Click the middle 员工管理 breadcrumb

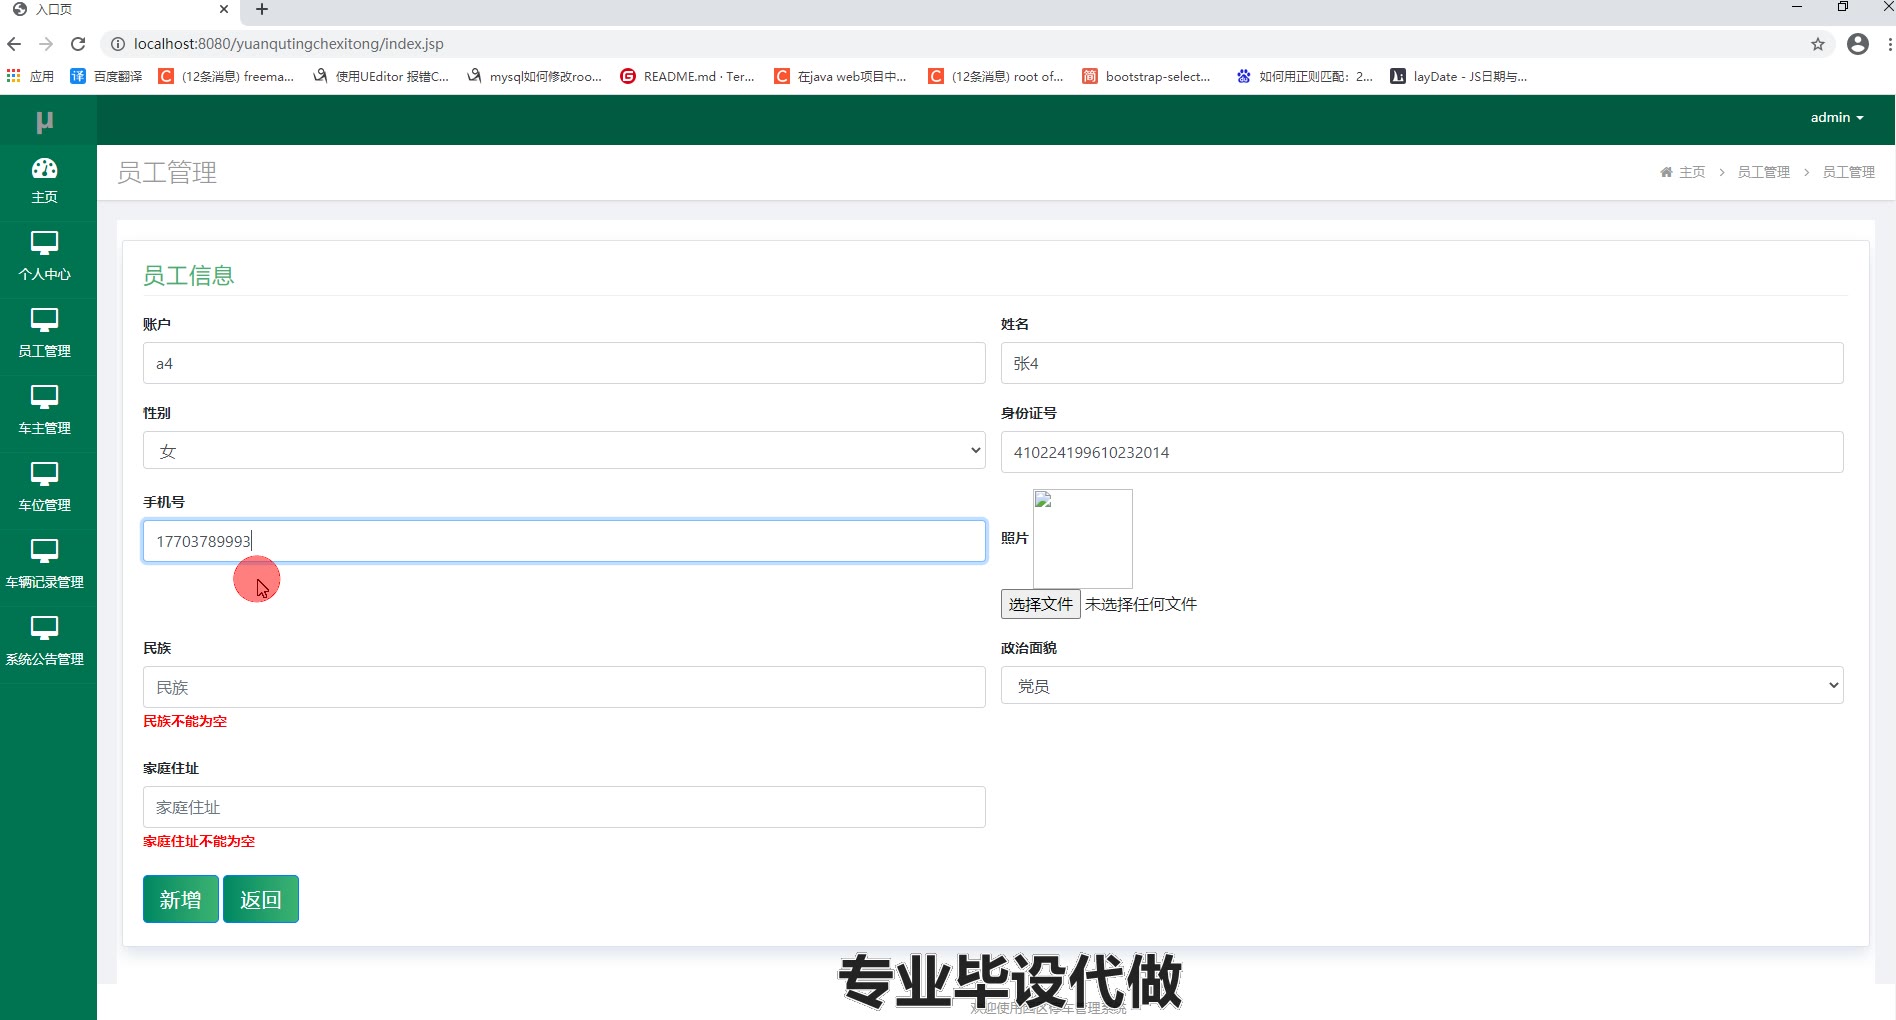pyautogui.click(x=1764, y=172)
